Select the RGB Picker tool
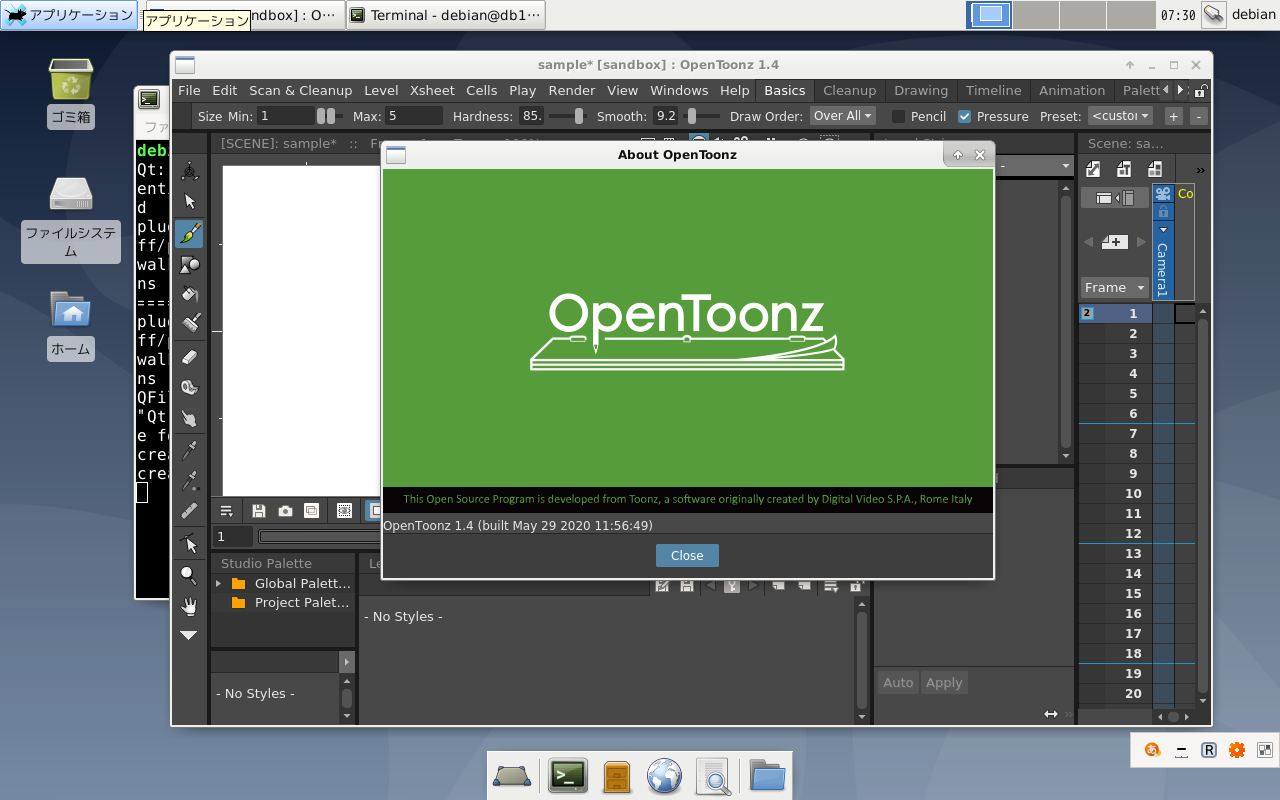Viewport: 1280px width, 800px height. coord(189,481)
